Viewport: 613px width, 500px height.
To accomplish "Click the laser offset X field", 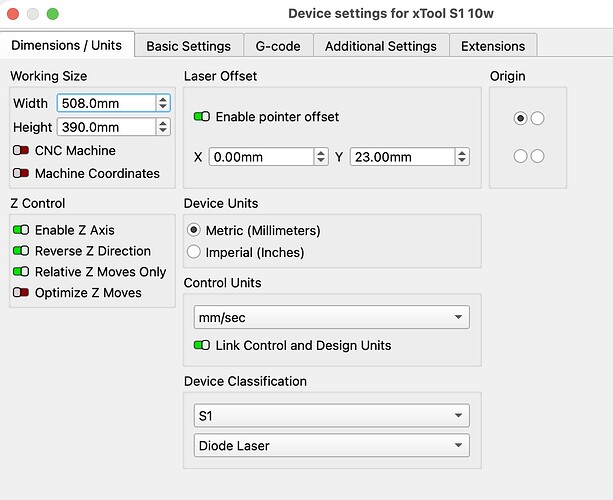I will click(261, 157).
